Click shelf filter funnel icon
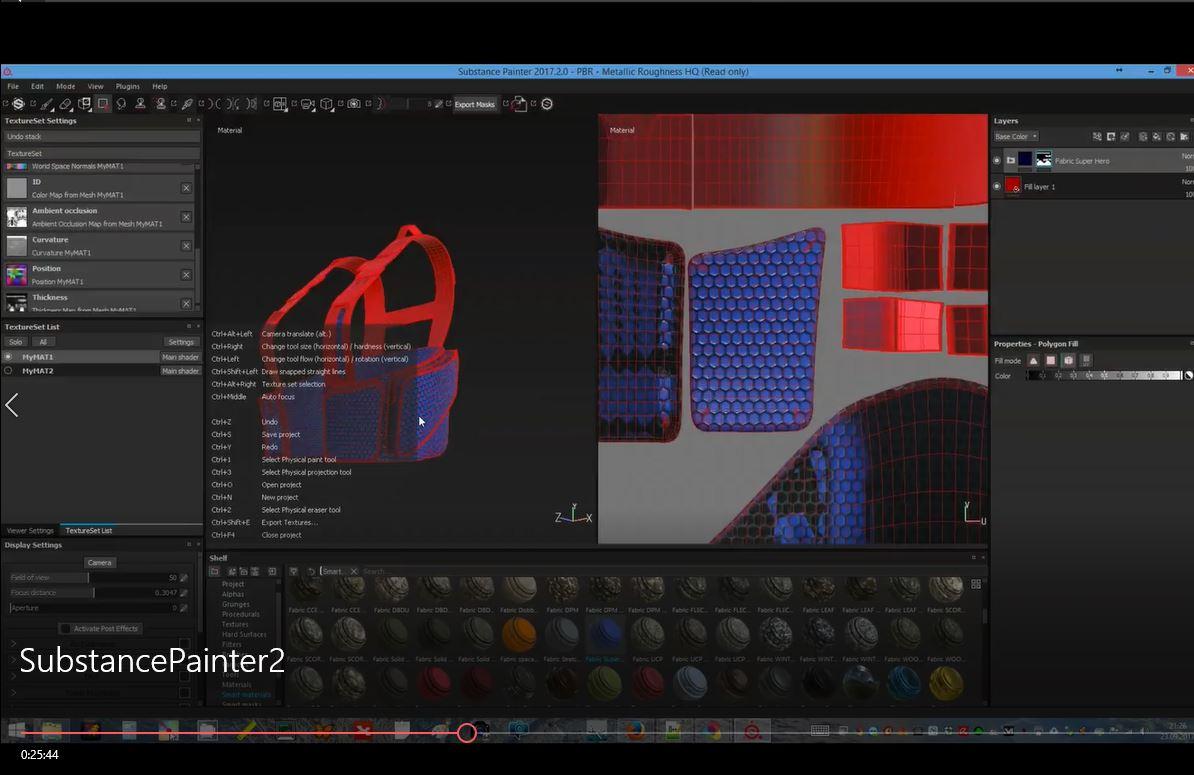 293,571
